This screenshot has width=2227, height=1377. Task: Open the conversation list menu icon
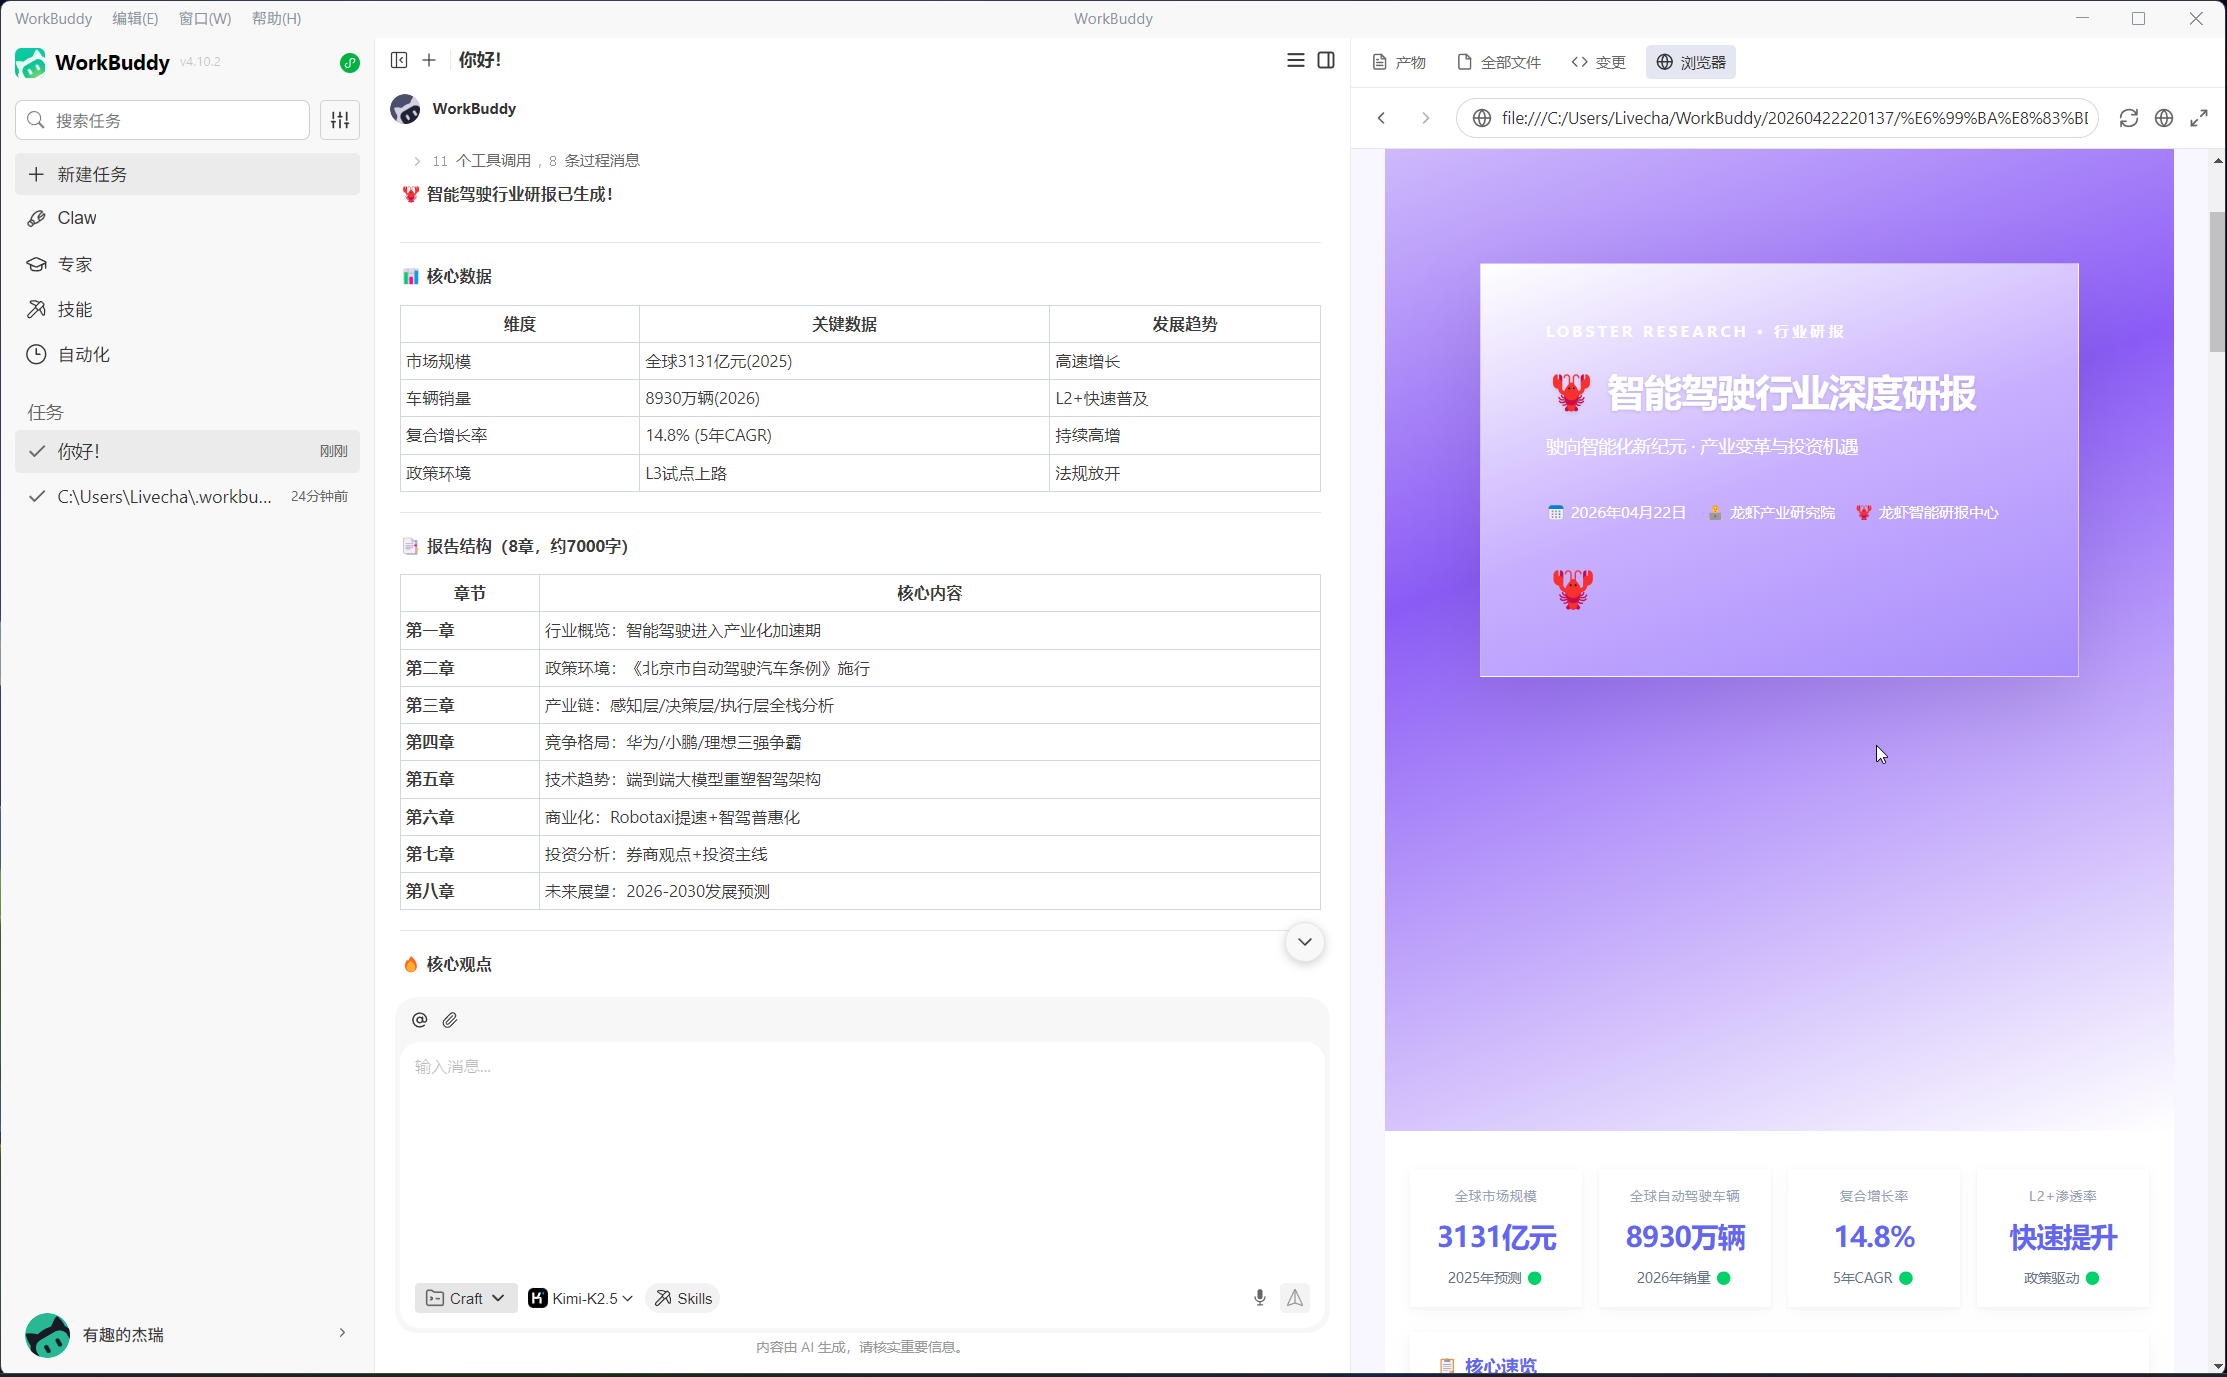point(1295,60)
